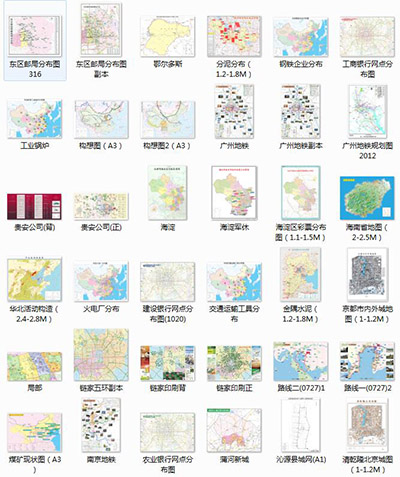The width and height of the screenshot is (400, 477).
Task: Select the 东区邮局分布图316 file thumbnail
Action: [x=35, y=36]
